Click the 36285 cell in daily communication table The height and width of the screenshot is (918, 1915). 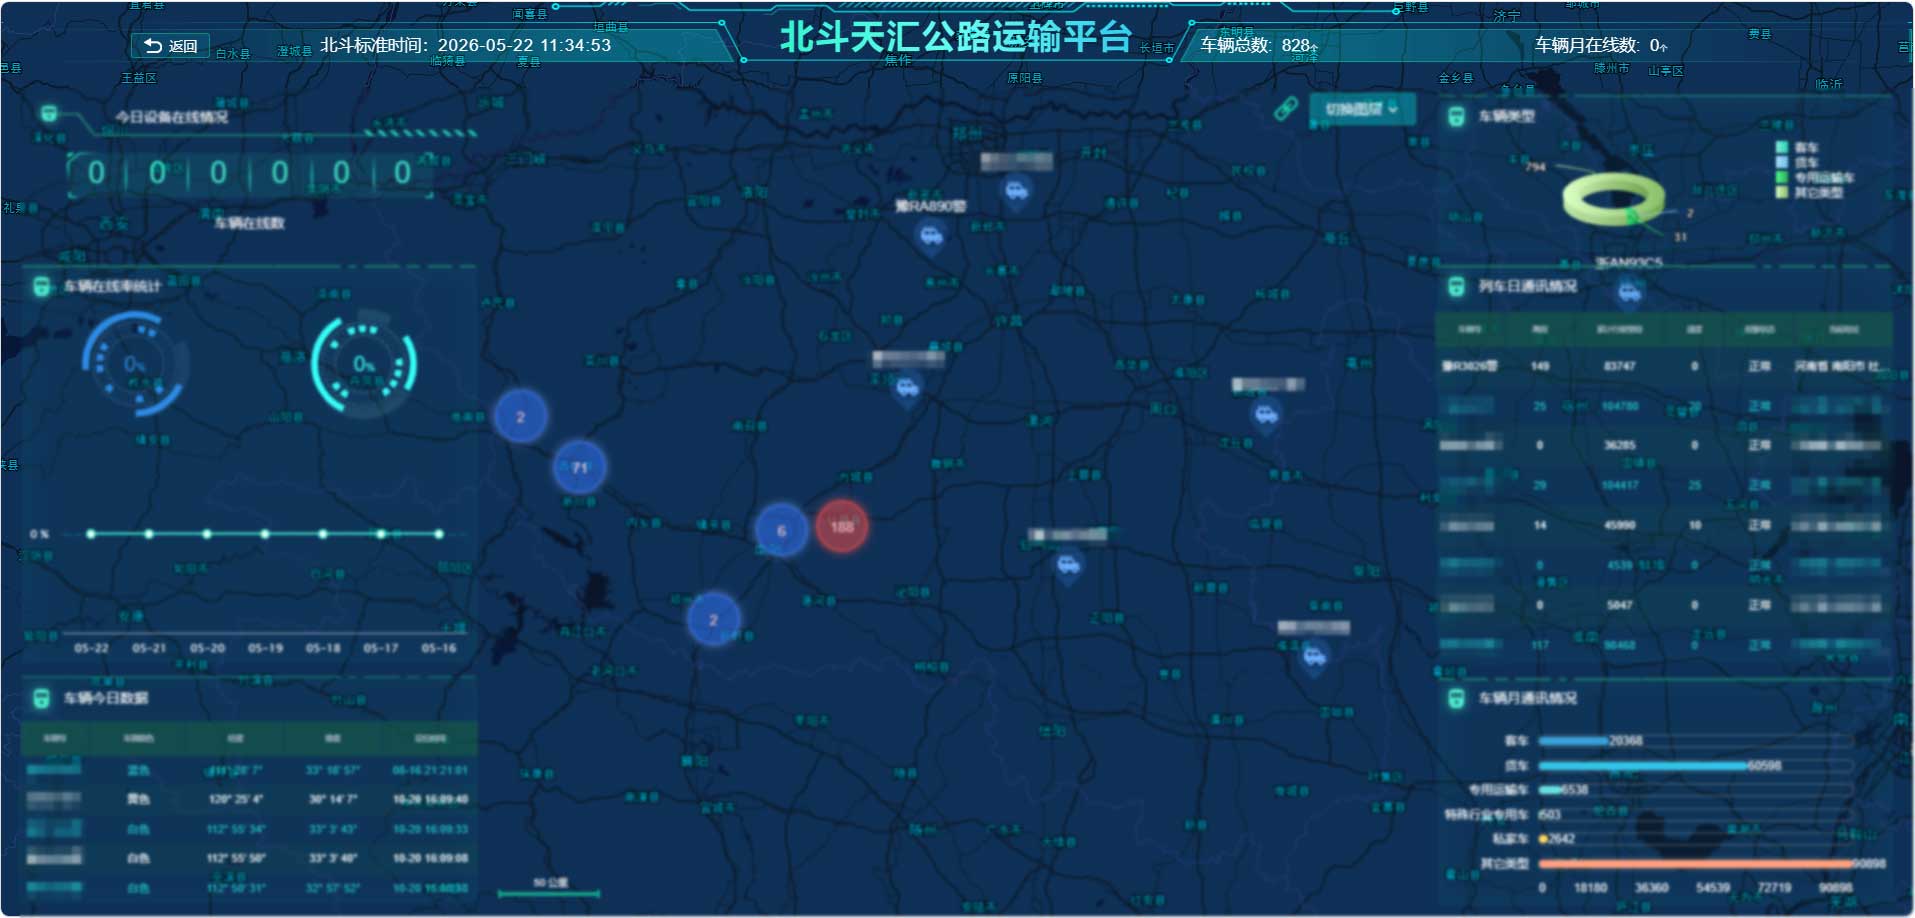(1620, 445)
